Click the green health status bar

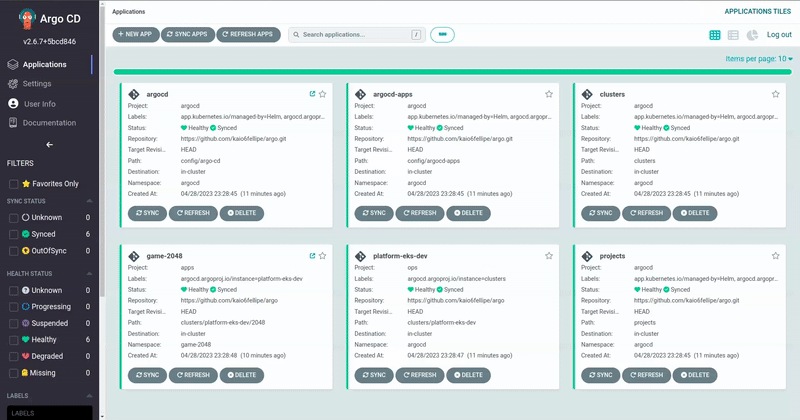[x=453, y=72]
